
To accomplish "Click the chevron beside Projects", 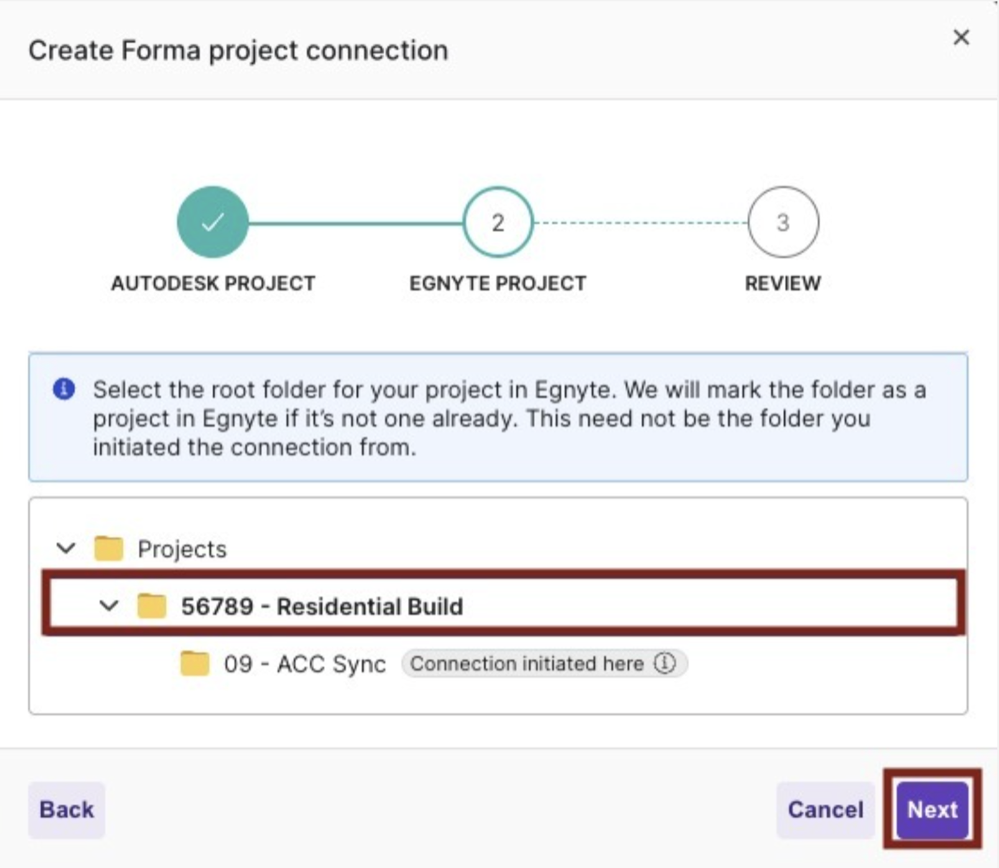I will [x=66, y=548].
